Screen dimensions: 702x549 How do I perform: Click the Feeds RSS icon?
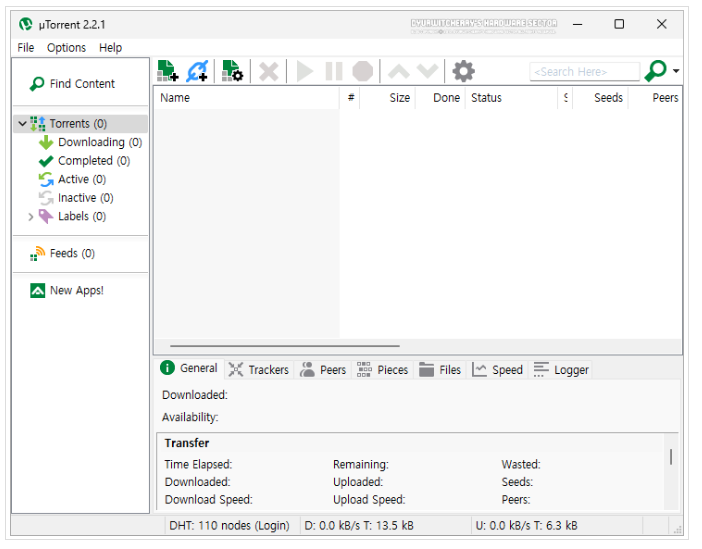[x=38, y=253]
